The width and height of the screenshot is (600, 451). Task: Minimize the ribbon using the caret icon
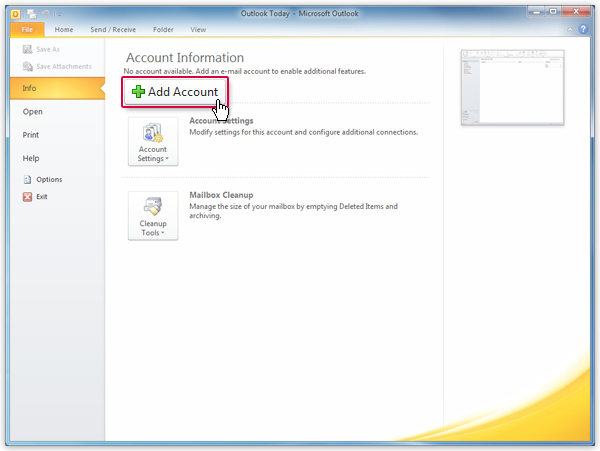(x=572, y=30)
